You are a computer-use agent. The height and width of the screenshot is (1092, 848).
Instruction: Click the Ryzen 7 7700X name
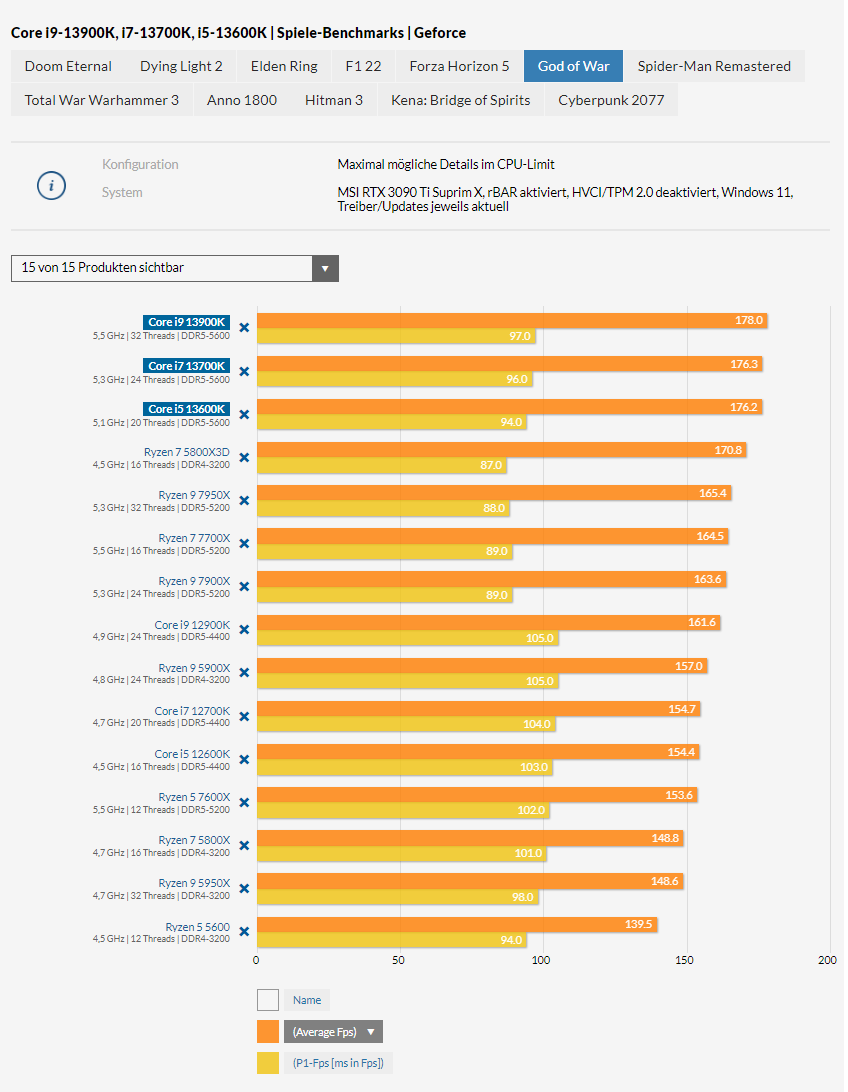194,538
